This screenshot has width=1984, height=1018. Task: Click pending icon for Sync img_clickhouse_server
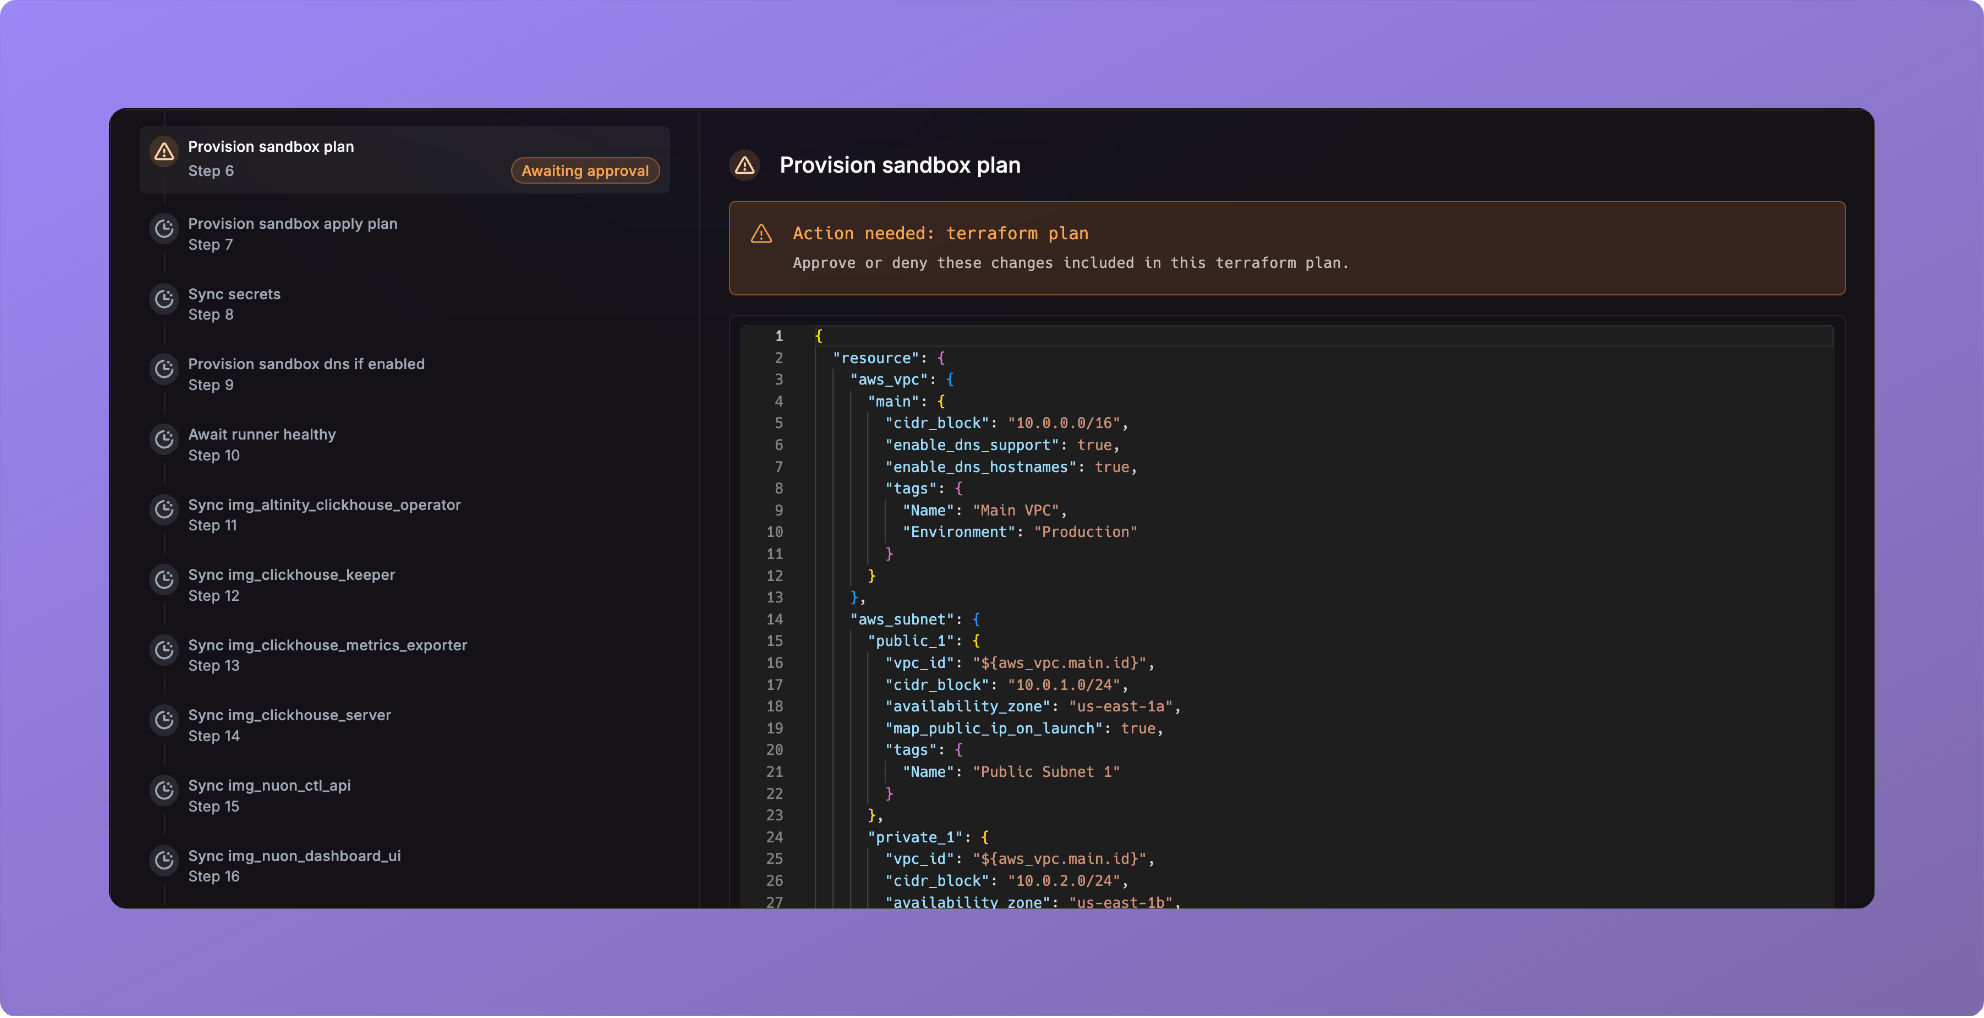tap(164, 720)
